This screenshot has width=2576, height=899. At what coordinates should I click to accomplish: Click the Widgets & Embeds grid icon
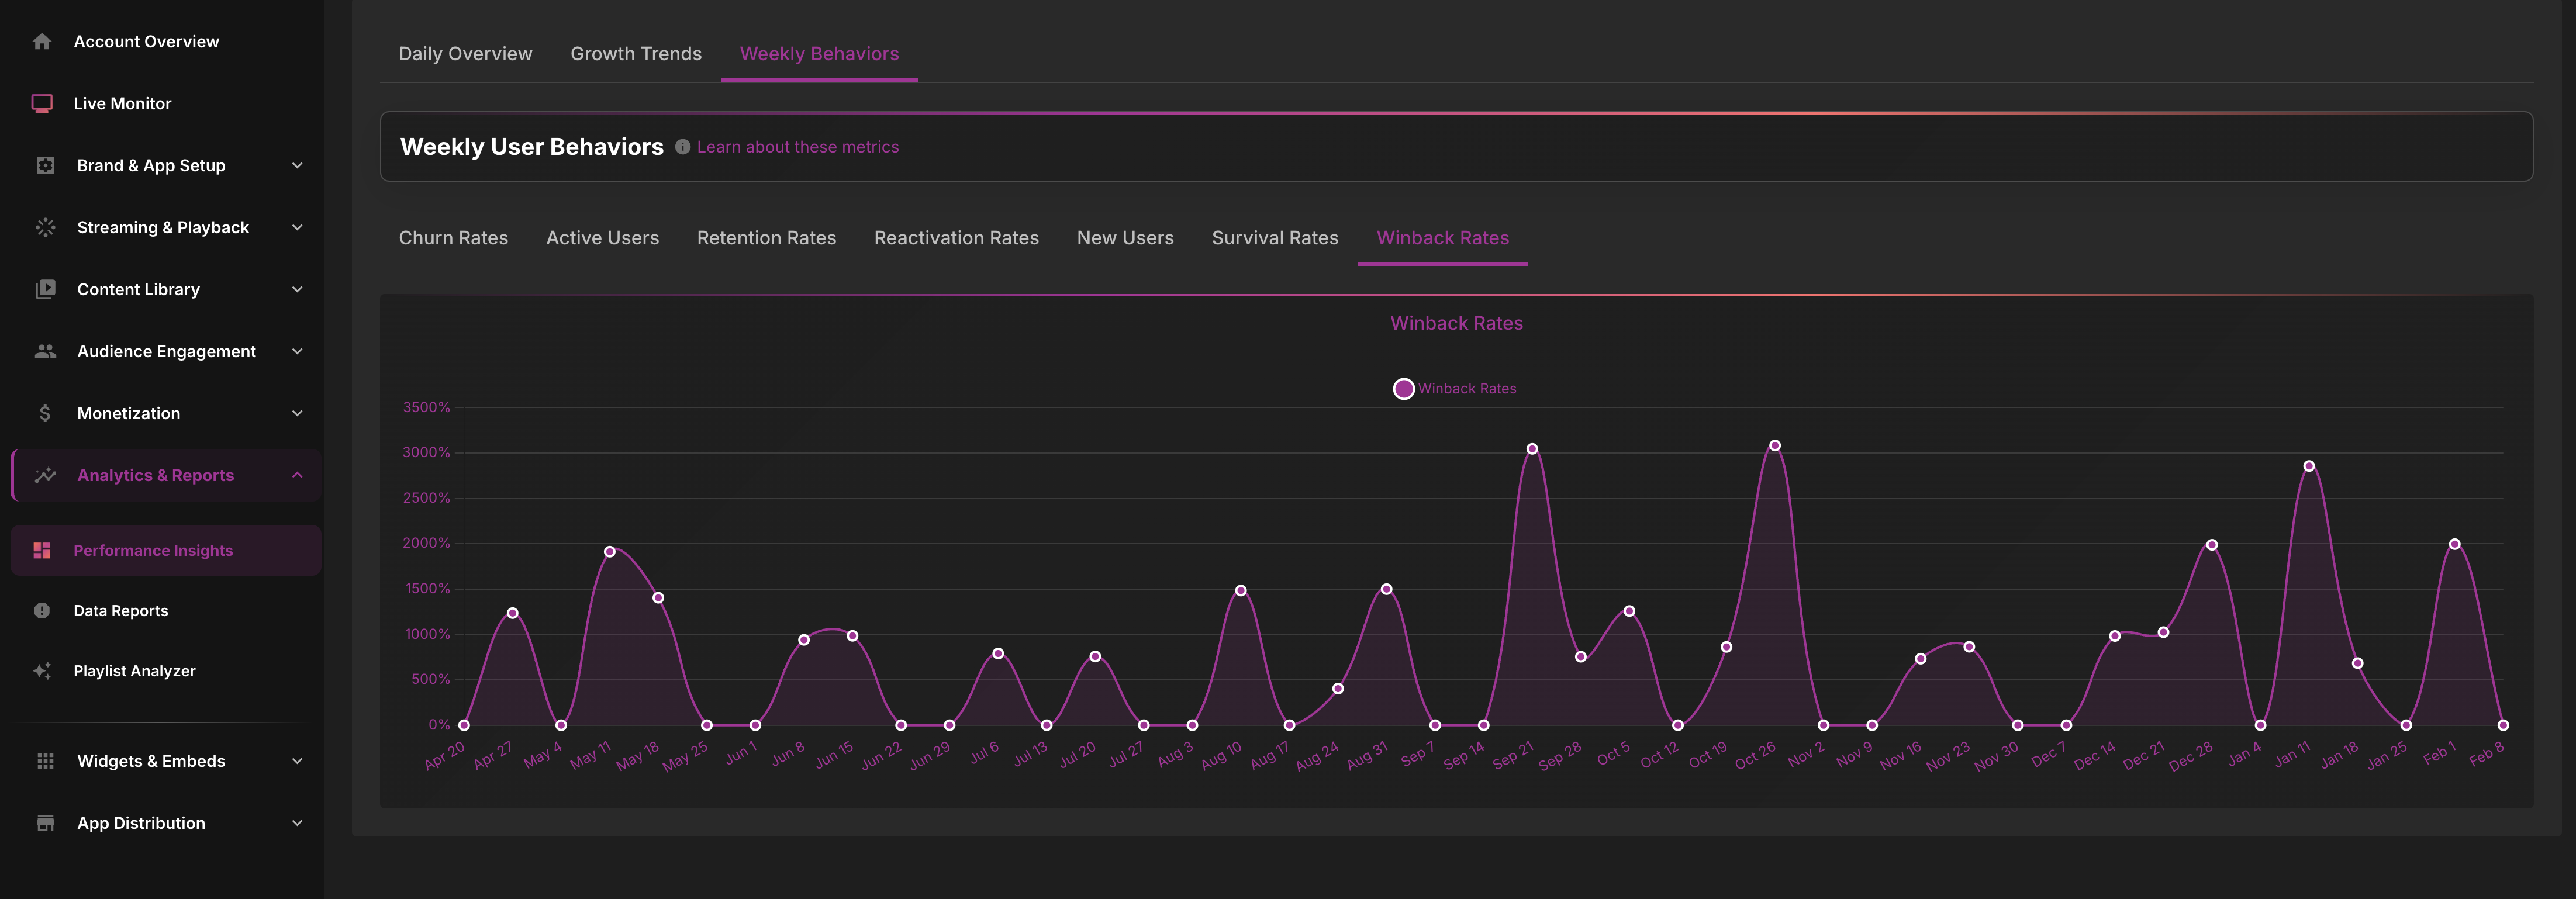tap(45, 761)
